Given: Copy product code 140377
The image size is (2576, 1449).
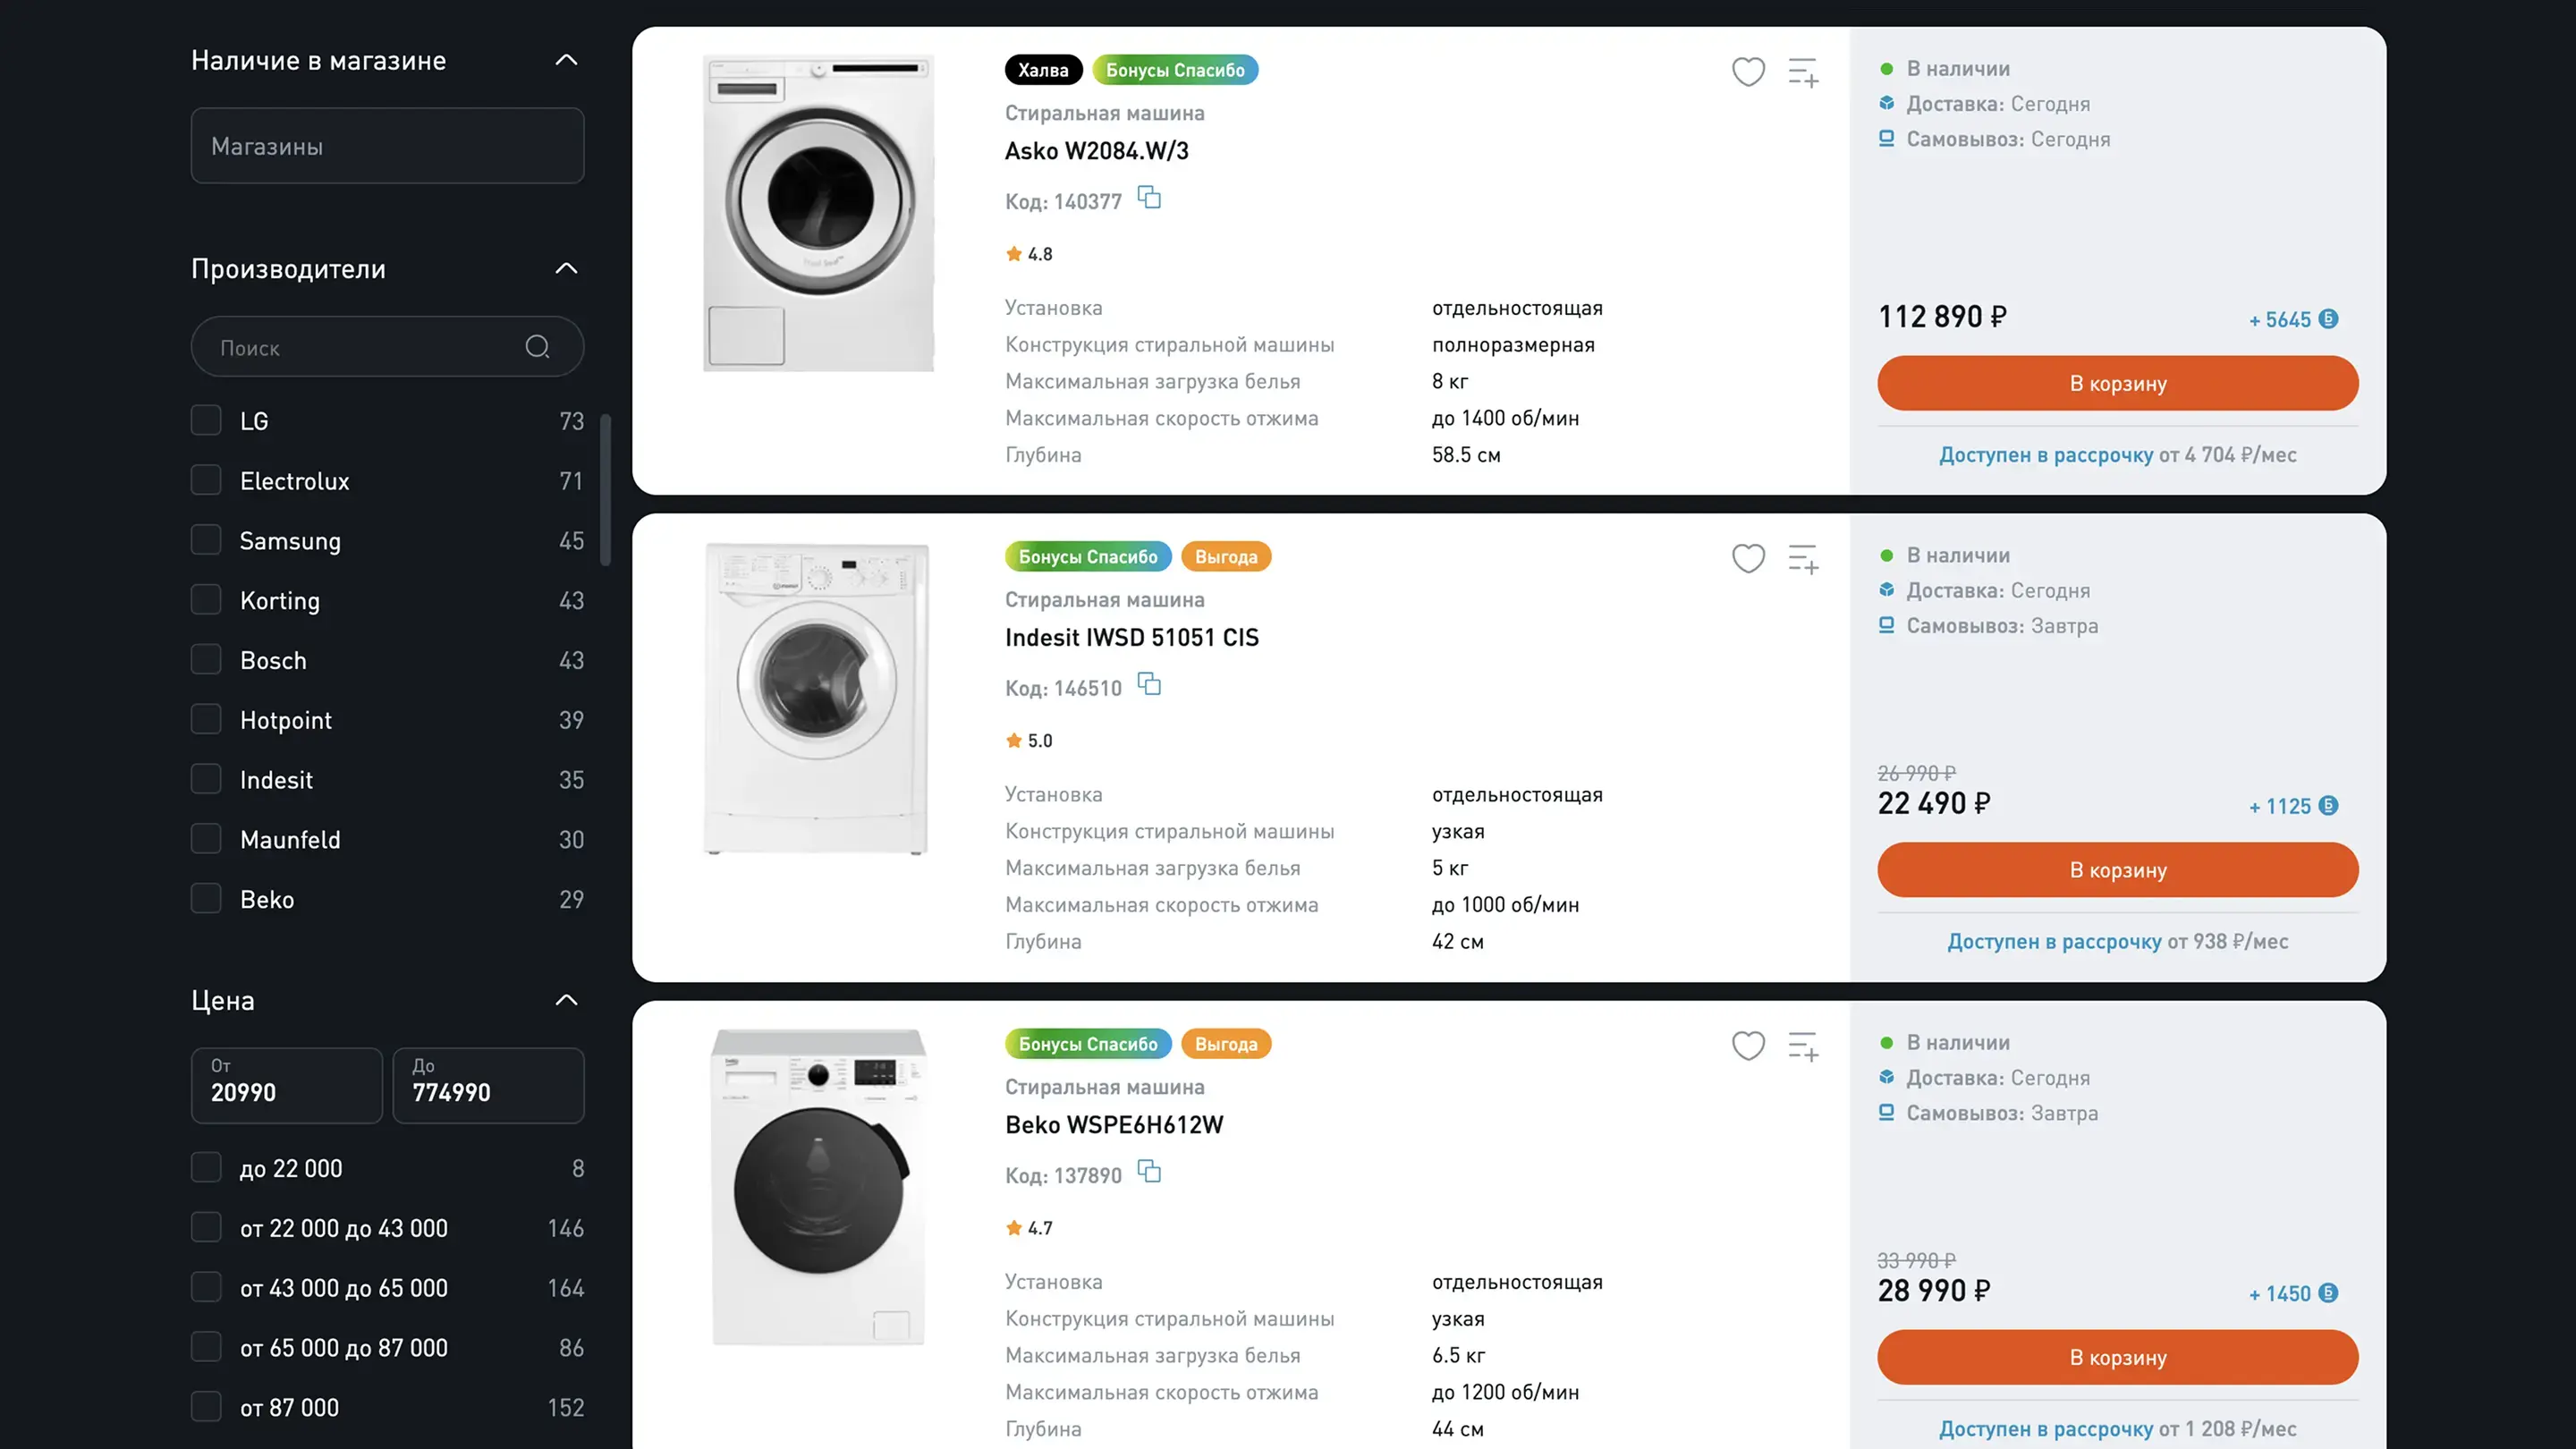Looking at the screenshot, I should [x=1150, y=198].
